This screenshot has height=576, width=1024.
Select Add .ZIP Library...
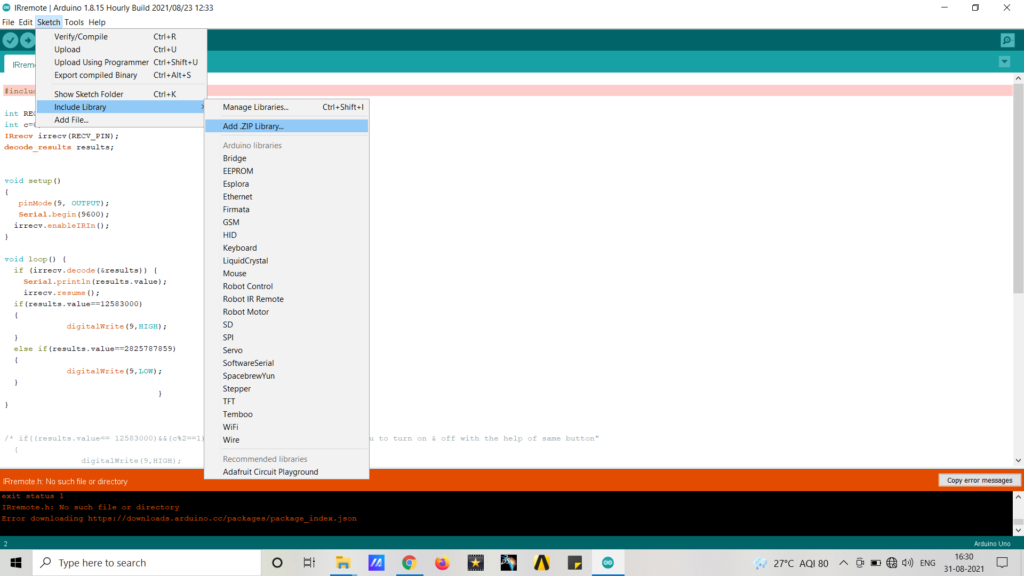coord(287,126)
